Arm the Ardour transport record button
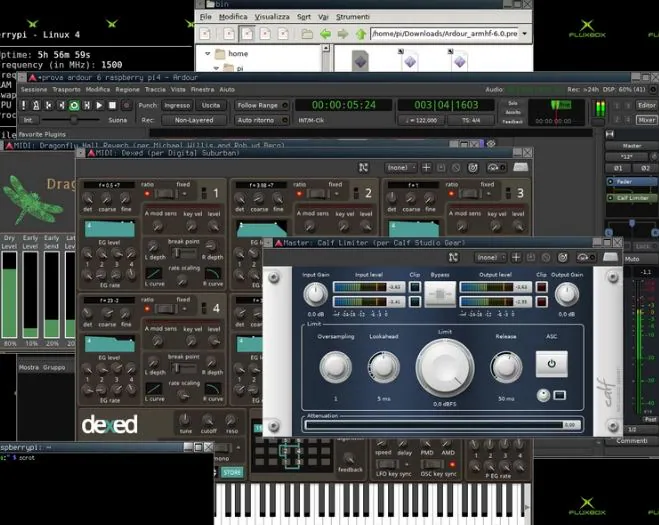 [126, 105]
